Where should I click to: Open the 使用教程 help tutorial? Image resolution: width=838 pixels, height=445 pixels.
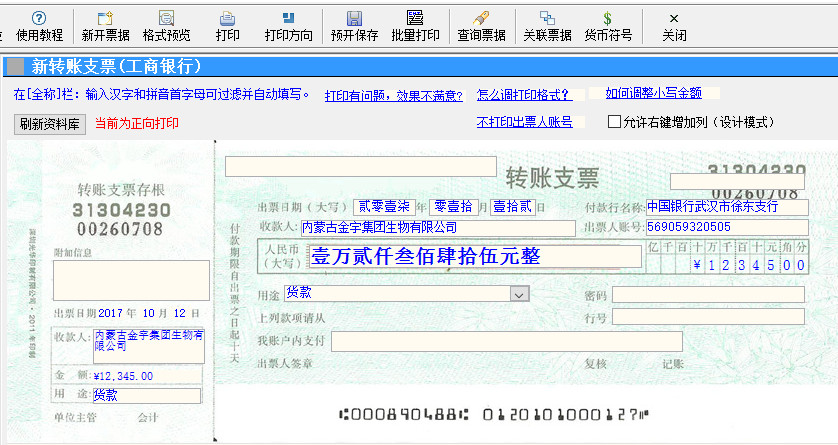pyautogui.click(x=39, y=27)
